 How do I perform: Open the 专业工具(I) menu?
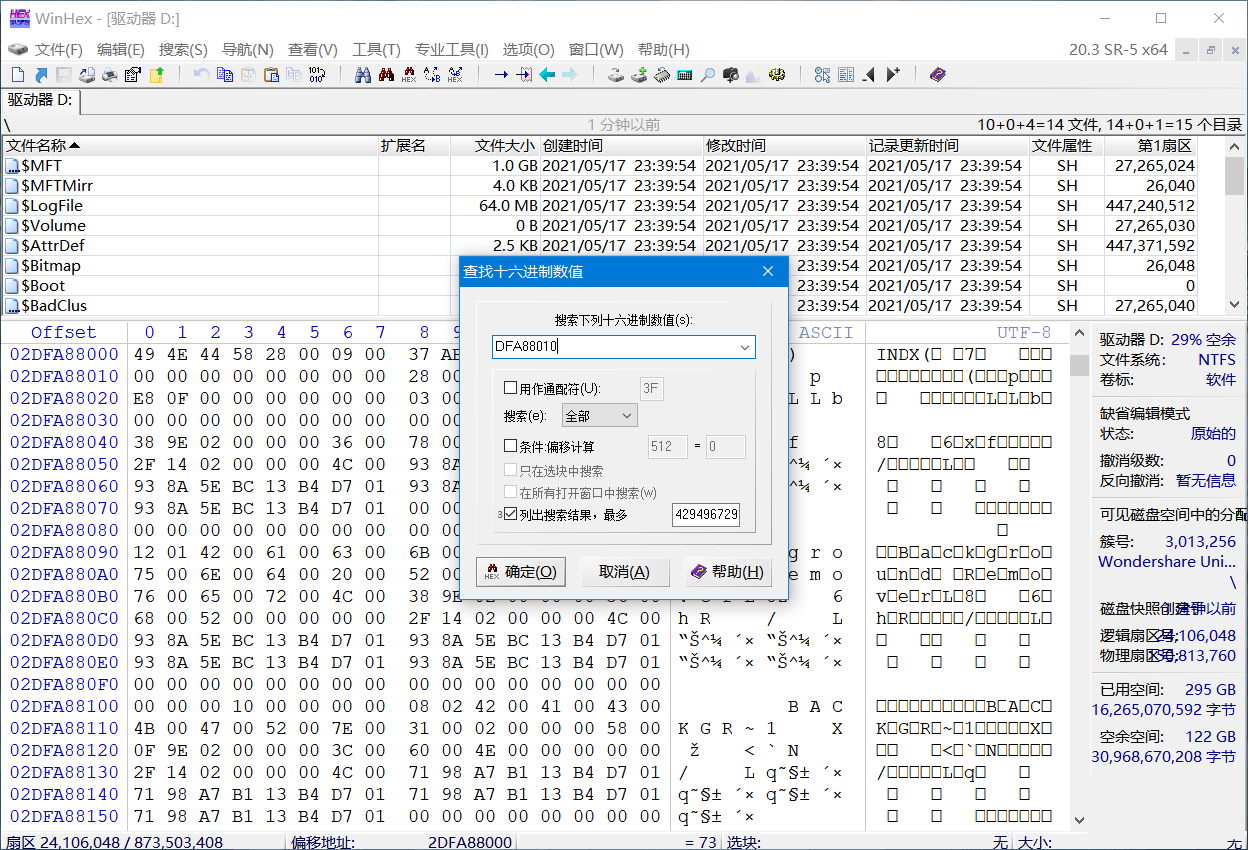(452, 50)
